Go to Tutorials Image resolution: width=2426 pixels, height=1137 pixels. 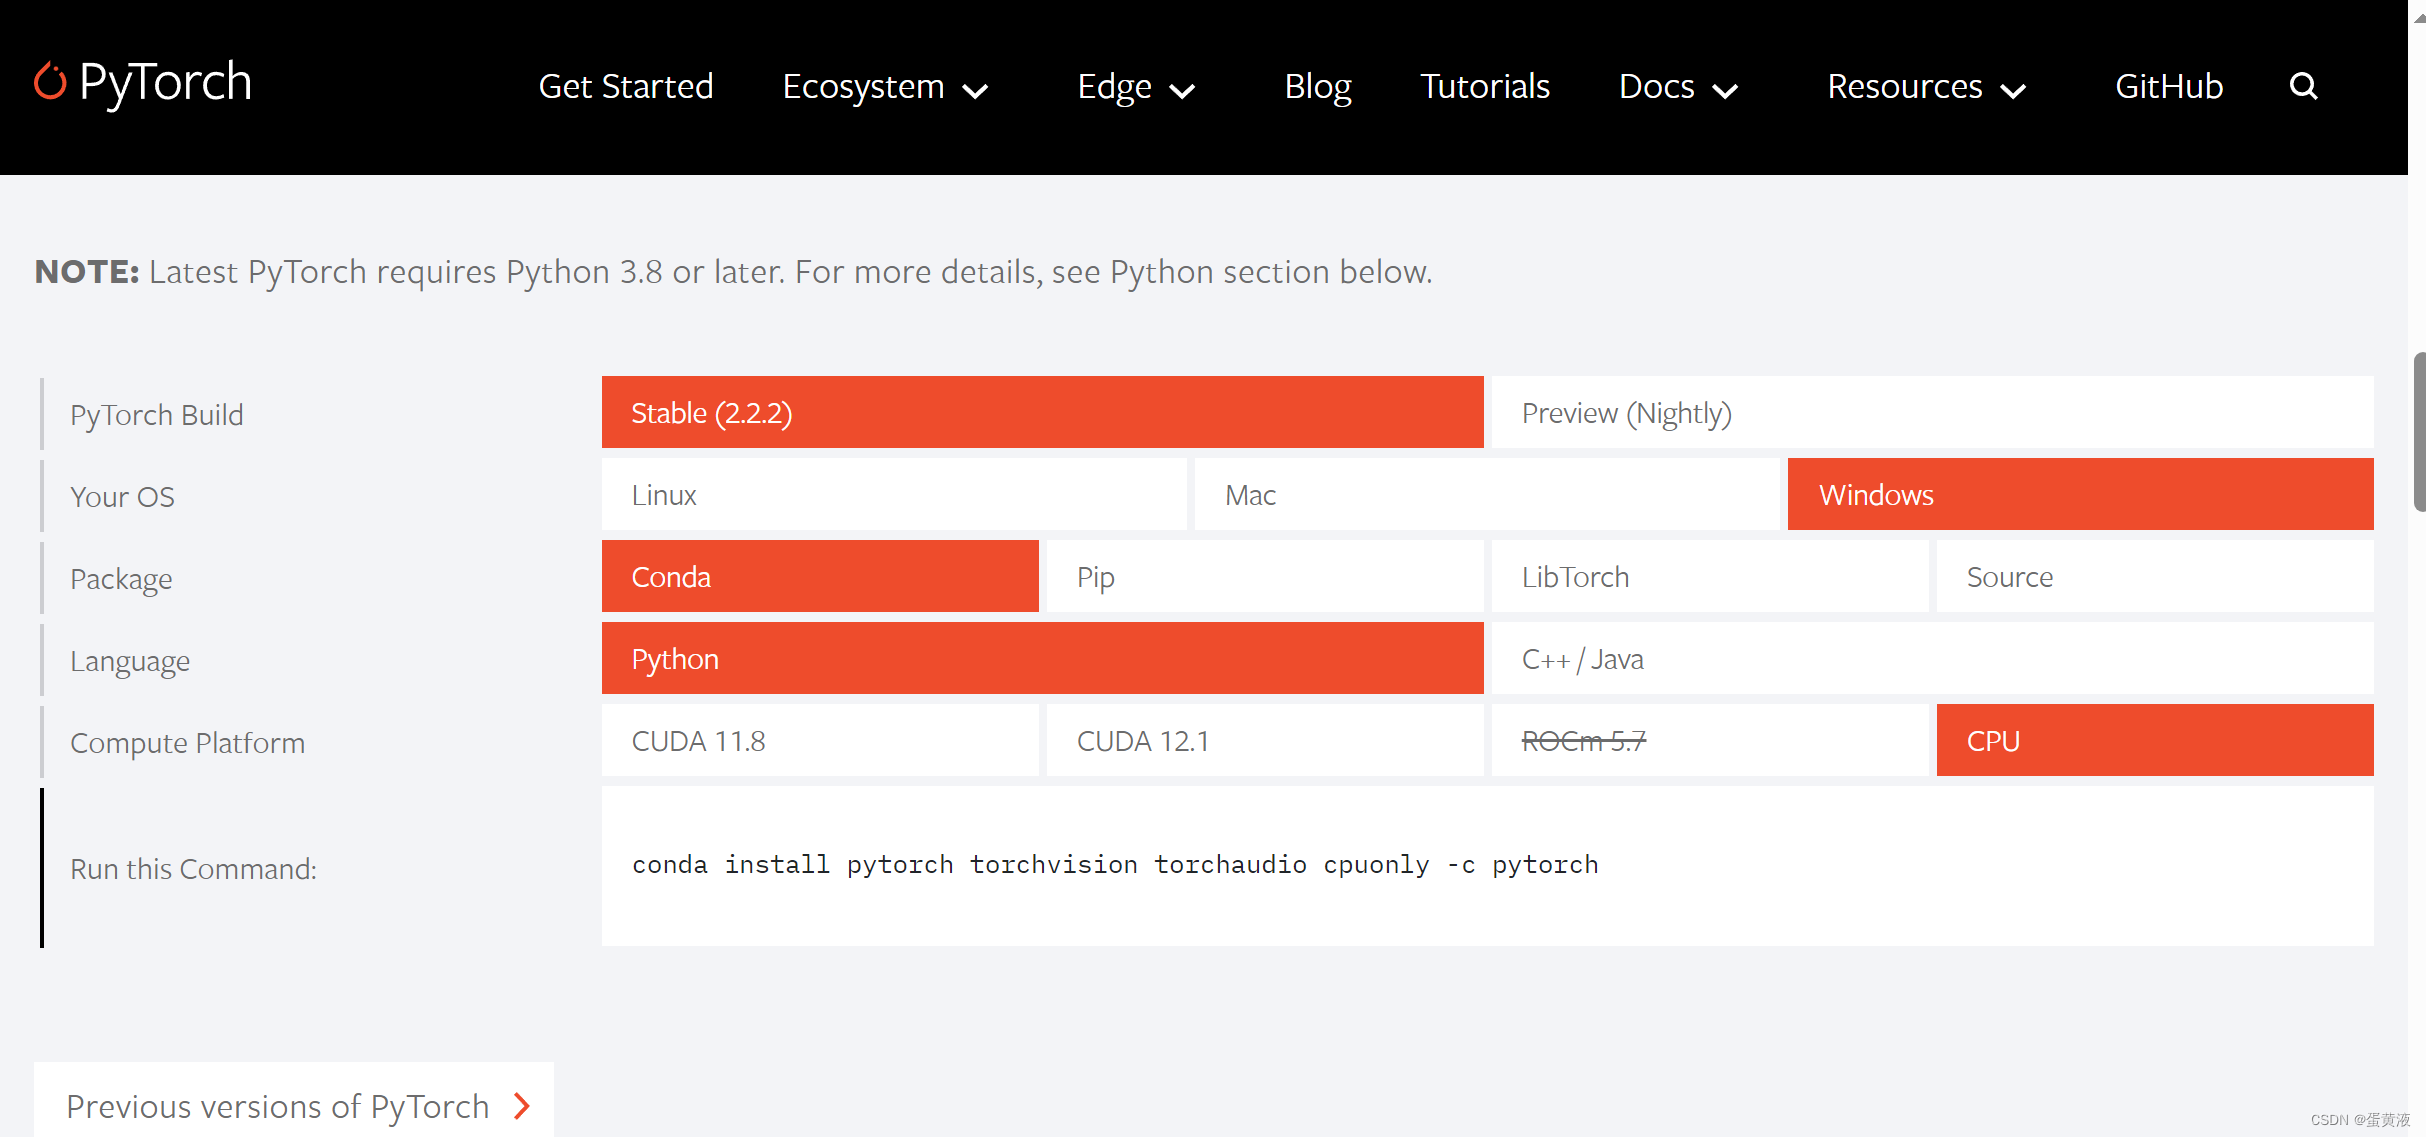pyautogui.click(x=1485, y=86)
